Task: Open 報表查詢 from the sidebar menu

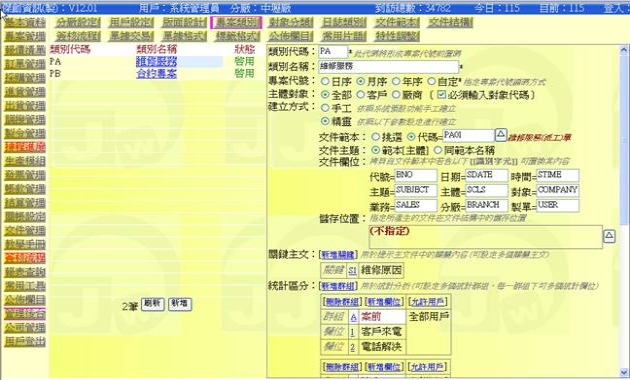Action: (x=25, y=272)
